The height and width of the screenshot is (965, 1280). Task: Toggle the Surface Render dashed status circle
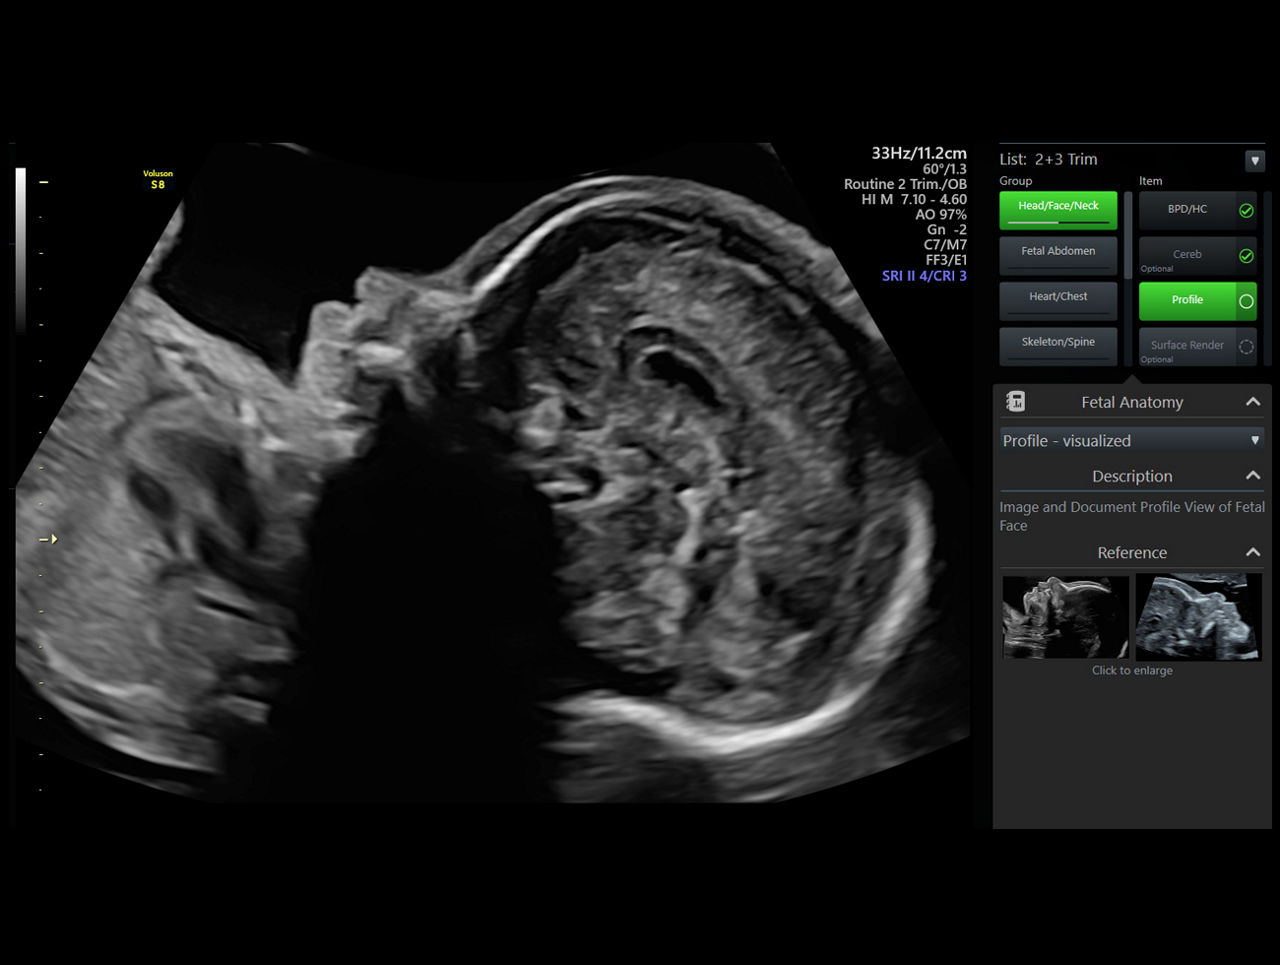[1246, 347]
